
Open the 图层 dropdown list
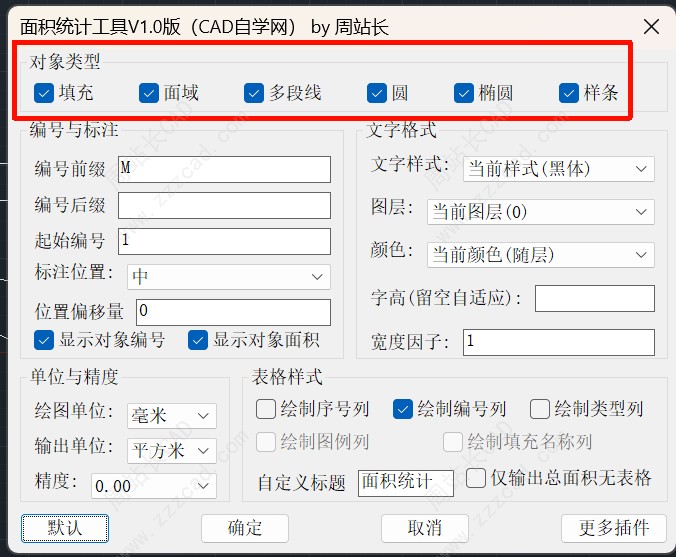click(x=540, y=212)
